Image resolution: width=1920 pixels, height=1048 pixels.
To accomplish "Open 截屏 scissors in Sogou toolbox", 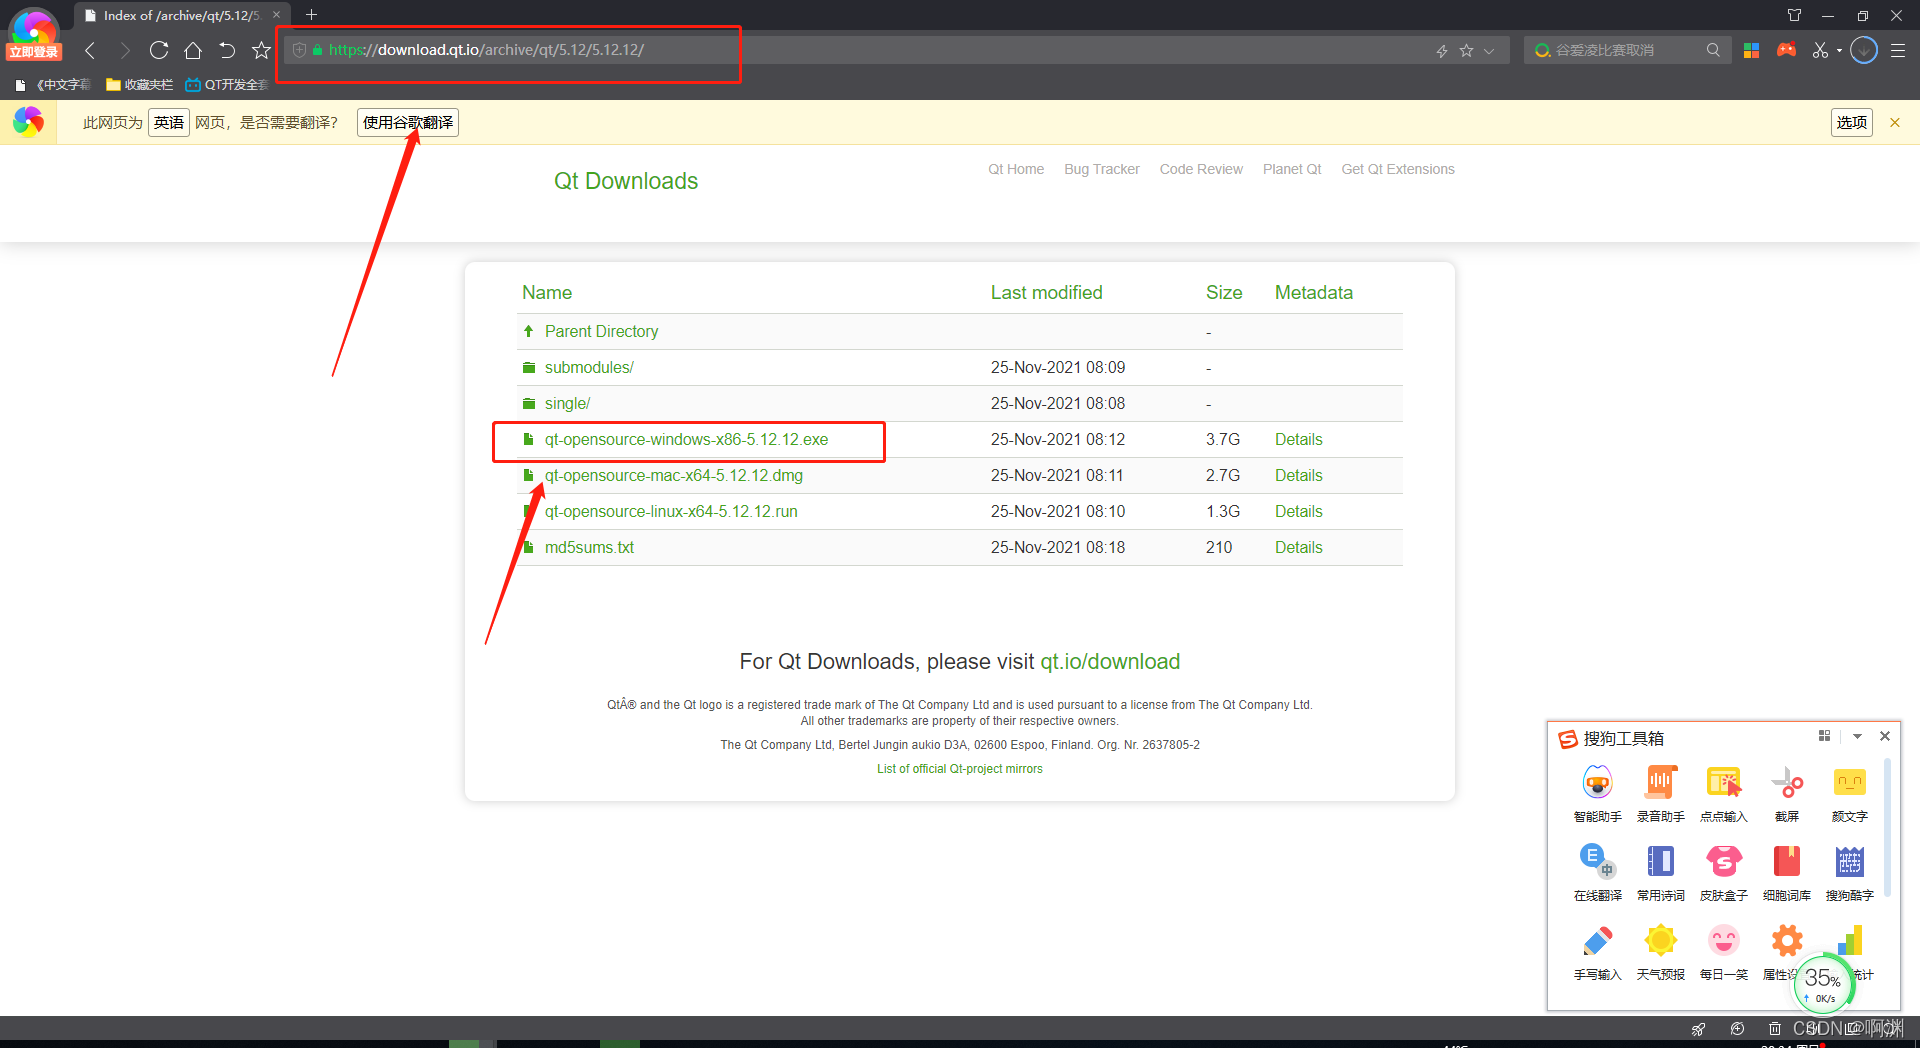I will (x=1786, y=794).
